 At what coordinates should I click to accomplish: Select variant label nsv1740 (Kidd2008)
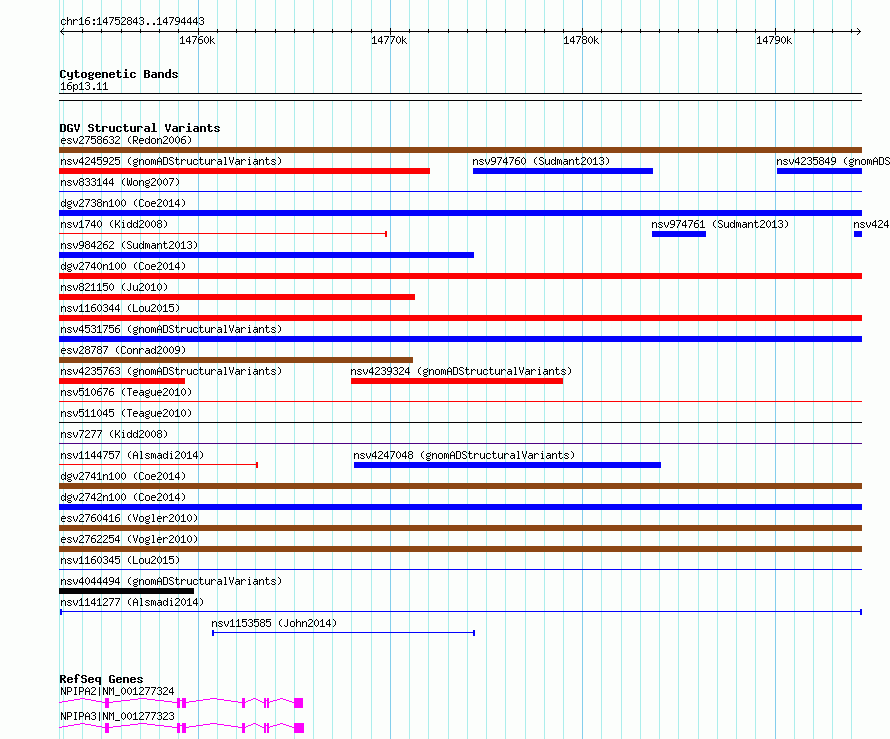click(114, 224)
